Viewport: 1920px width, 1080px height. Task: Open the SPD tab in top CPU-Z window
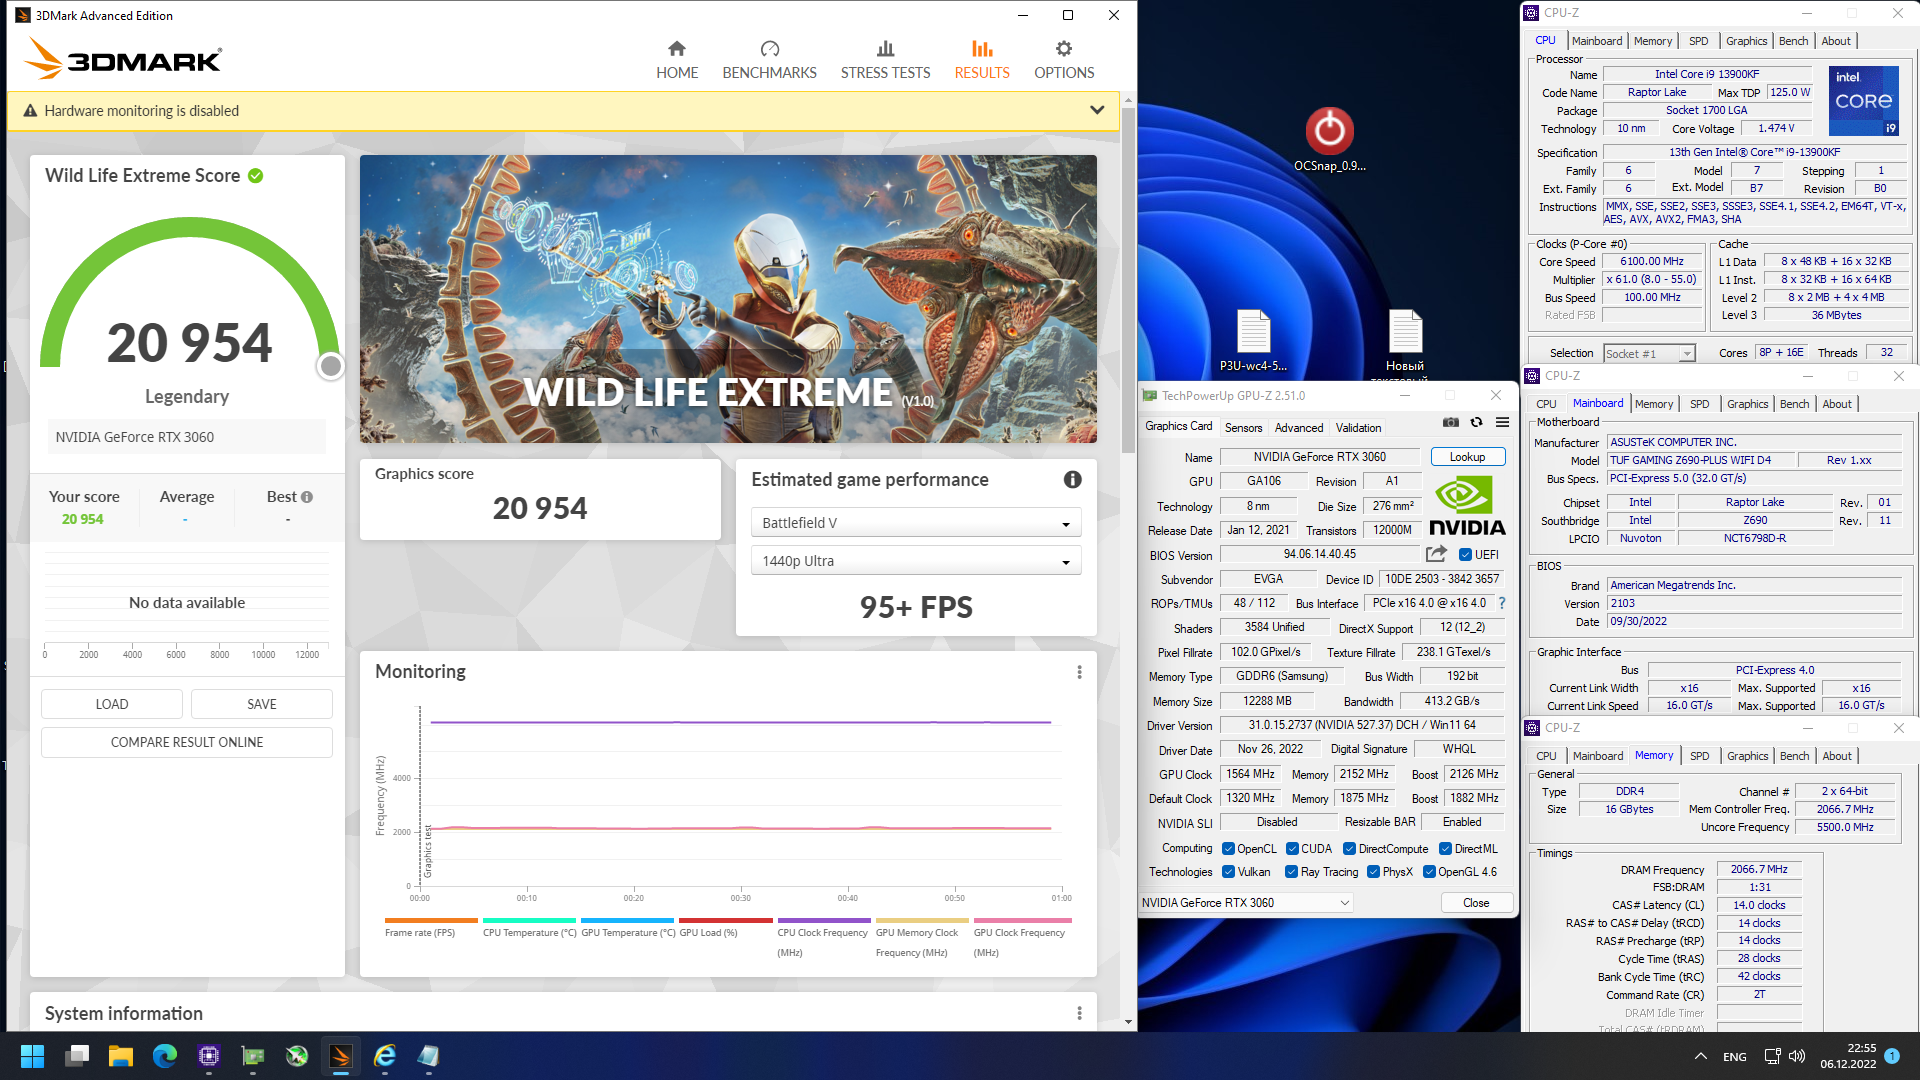point(1698,41)
